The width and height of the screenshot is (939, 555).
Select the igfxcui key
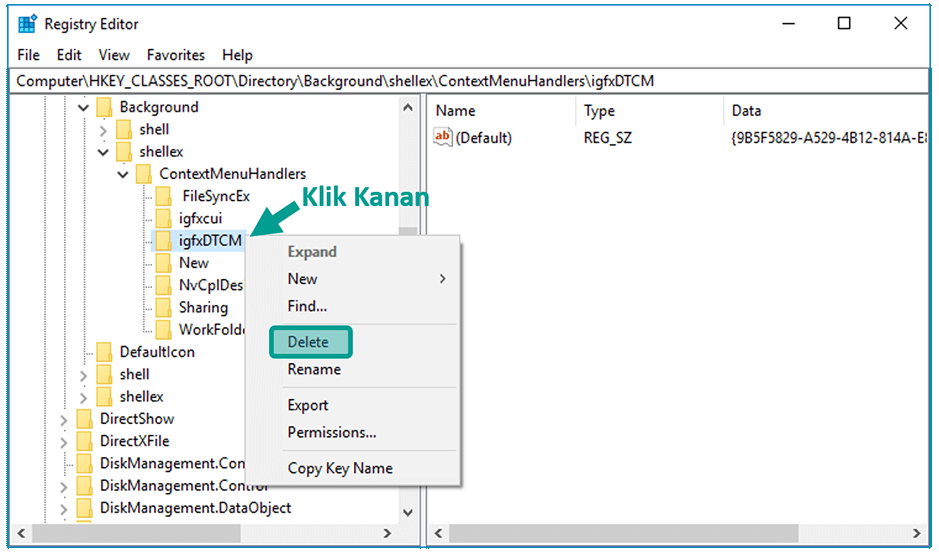tap(200, 219)
